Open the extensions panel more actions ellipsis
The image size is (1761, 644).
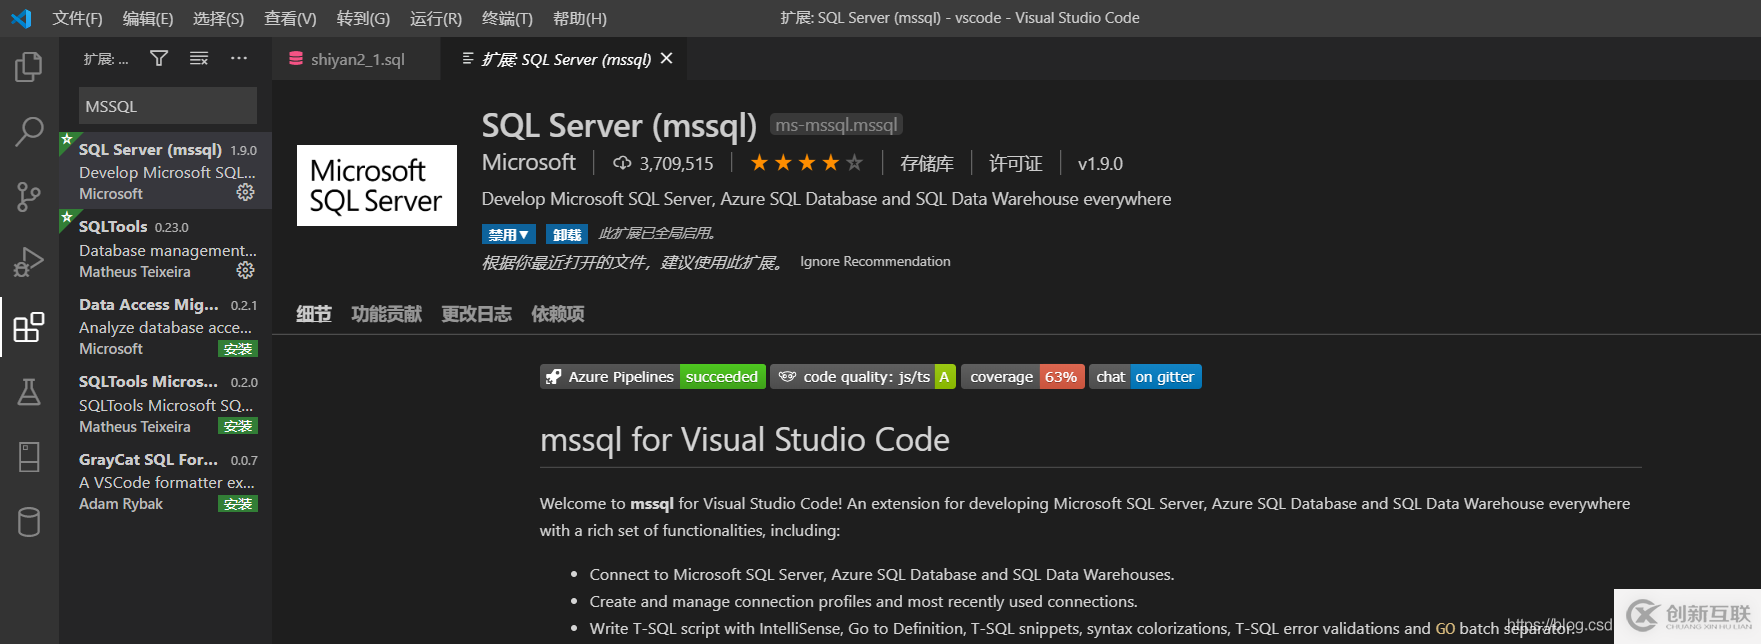(x=239, y=59)
